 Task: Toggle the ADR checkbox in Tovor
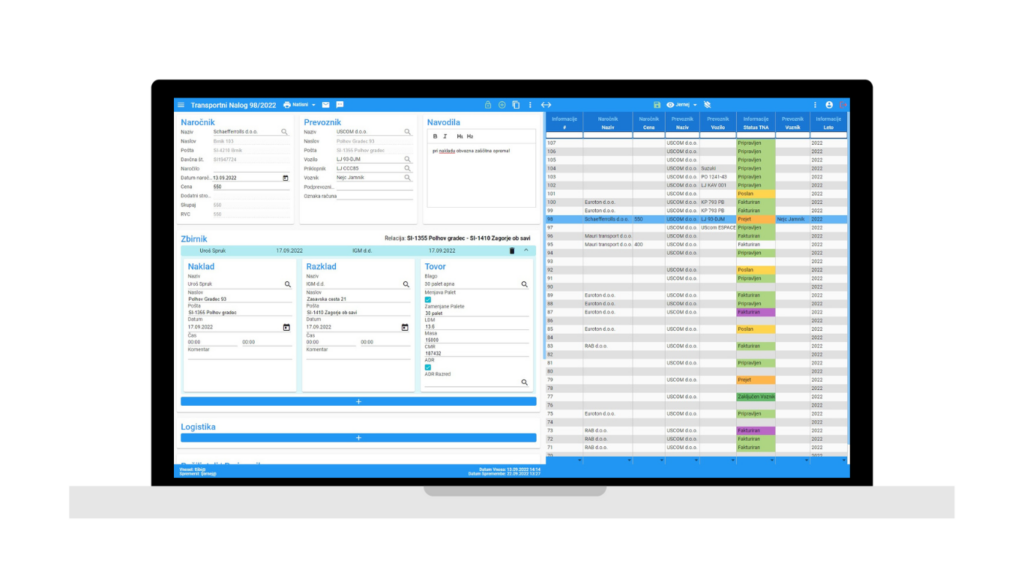click(428, 367)
